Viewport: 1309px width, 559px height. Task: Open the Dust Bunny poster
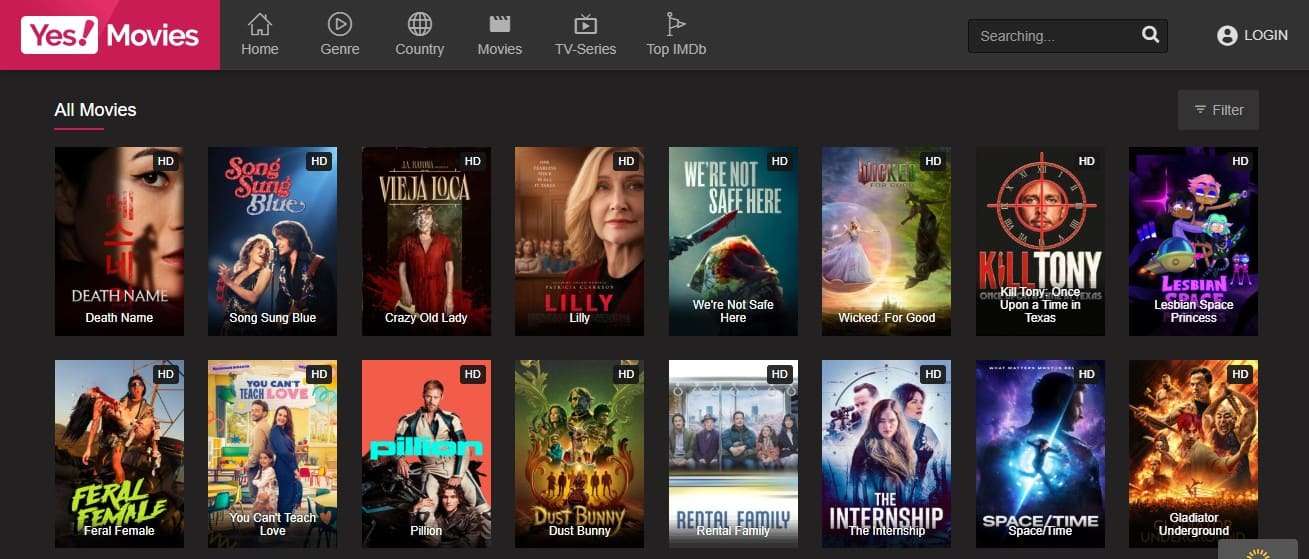click(x=579, y=454)
